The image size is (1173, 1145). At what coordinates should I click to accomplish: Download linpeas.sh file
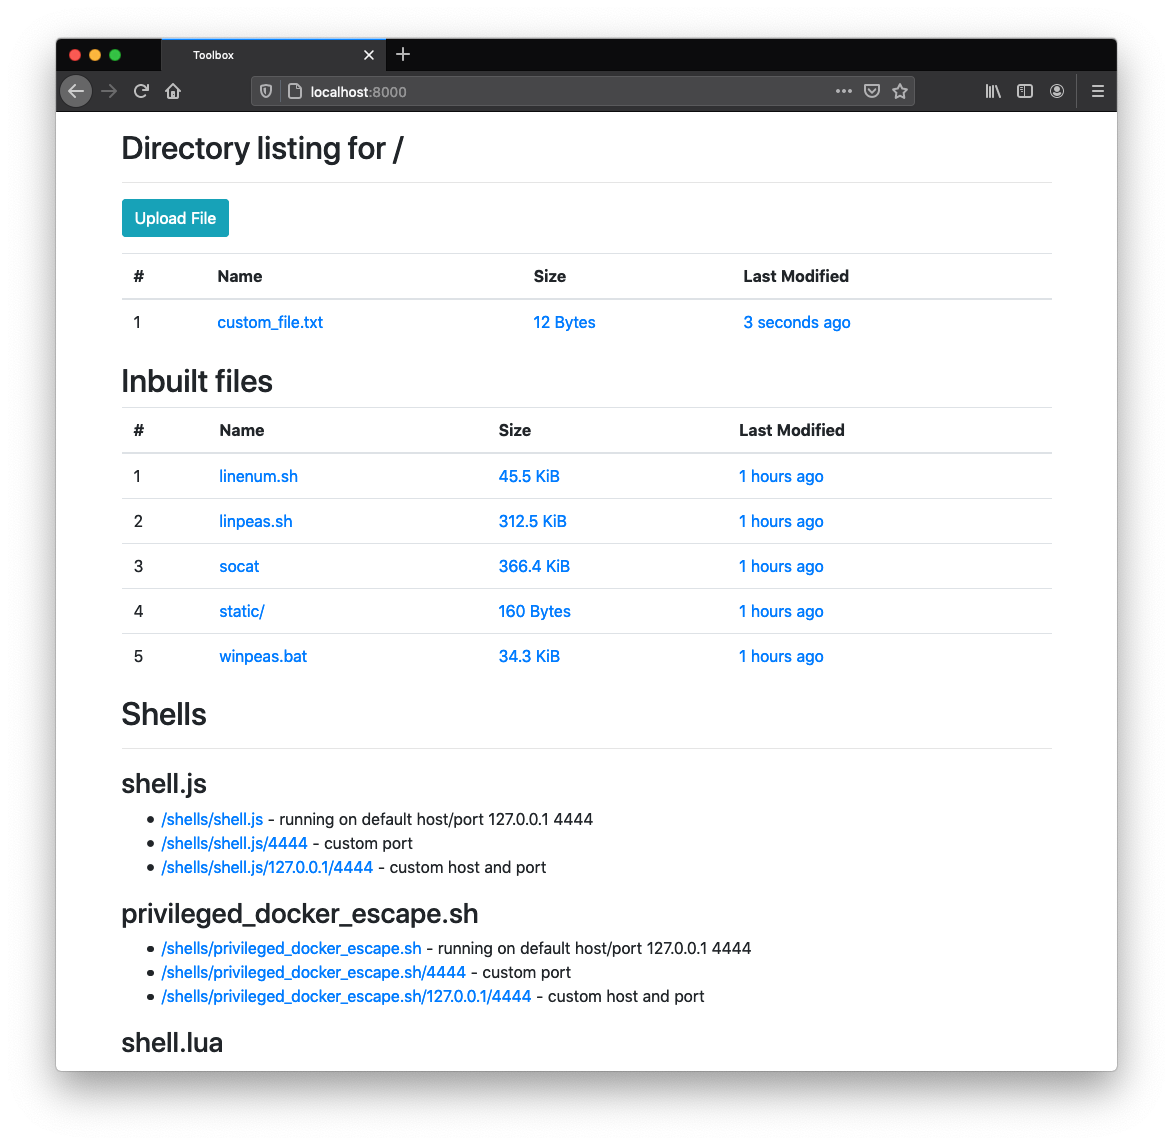[255, 521]
